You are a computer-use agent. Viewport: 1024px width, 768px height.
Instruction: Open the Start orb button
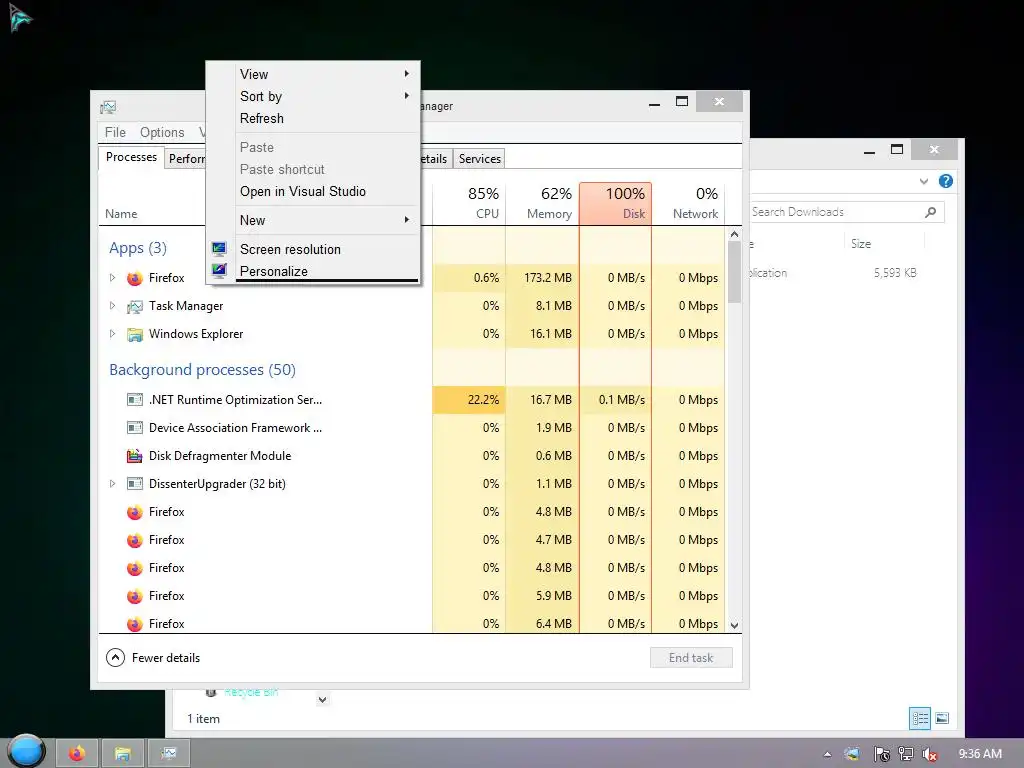[26, 751]
